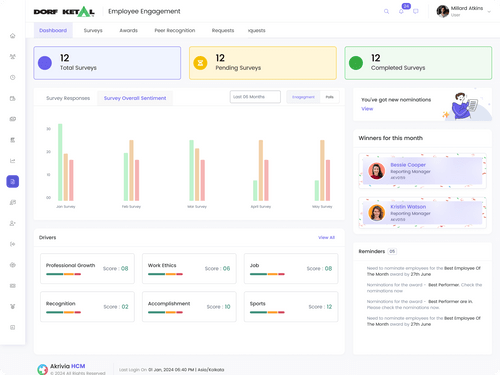Open the clock icon in sidebar
The height and width of the screenshot is (375, 500).
point(13,77)
